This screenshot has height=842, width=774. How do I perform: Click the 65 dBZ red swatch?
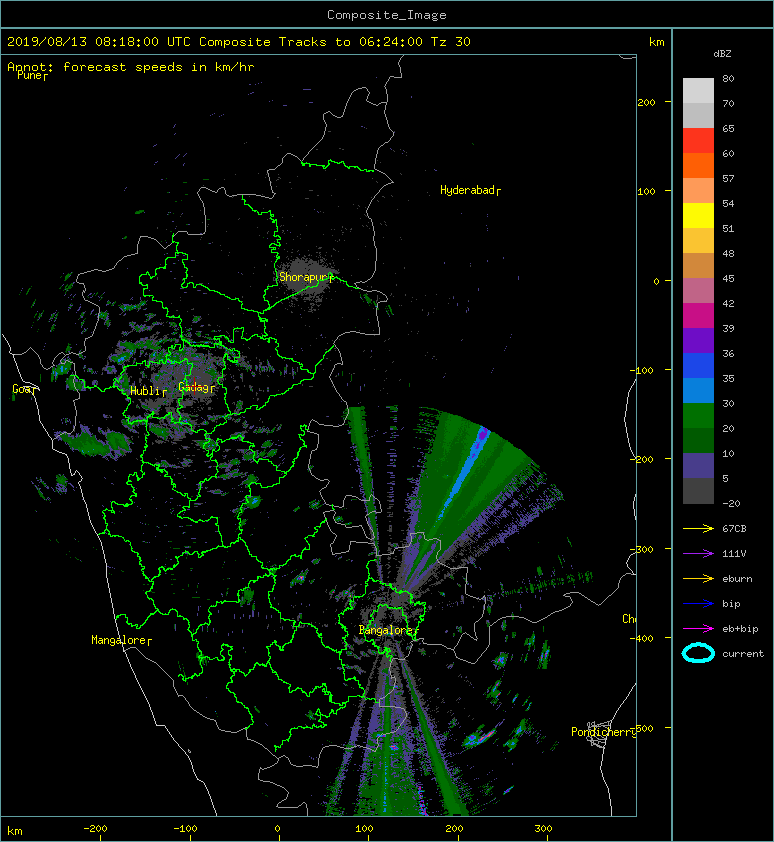(x=698, y=140)
